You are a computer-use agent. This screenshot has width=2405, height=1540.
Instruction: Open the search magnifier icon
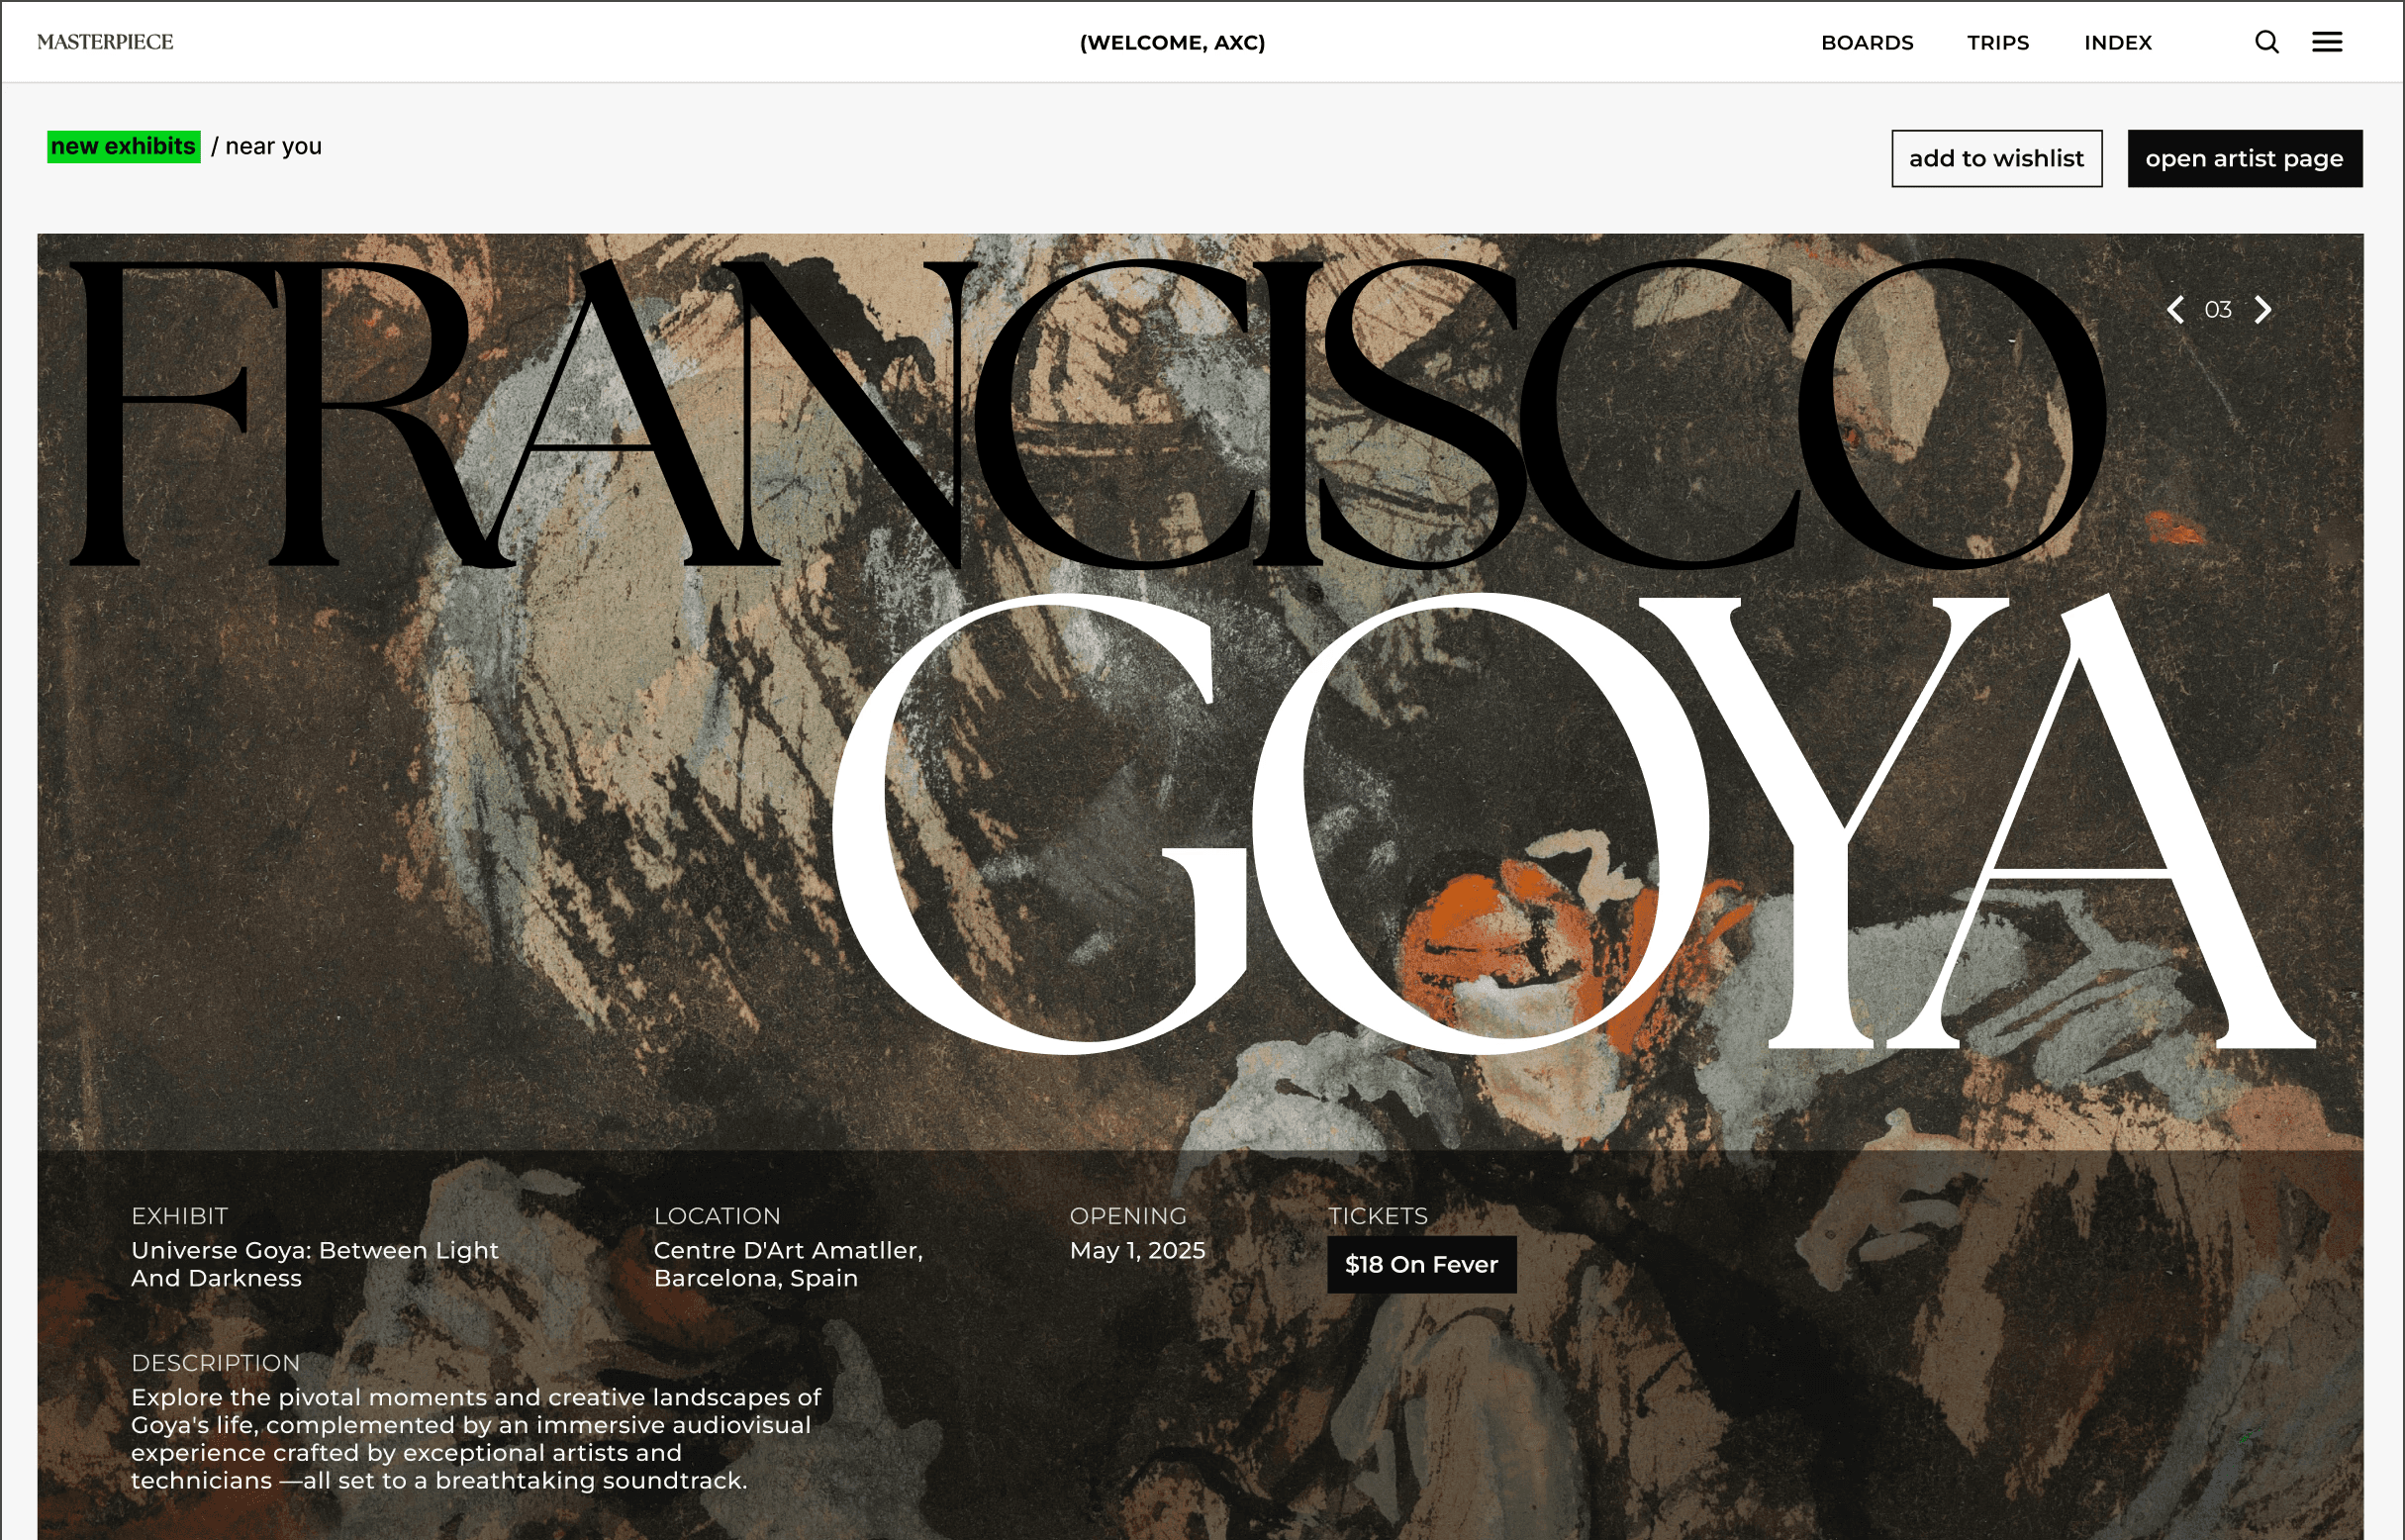pyautogui.click(x=2266, y=42)
